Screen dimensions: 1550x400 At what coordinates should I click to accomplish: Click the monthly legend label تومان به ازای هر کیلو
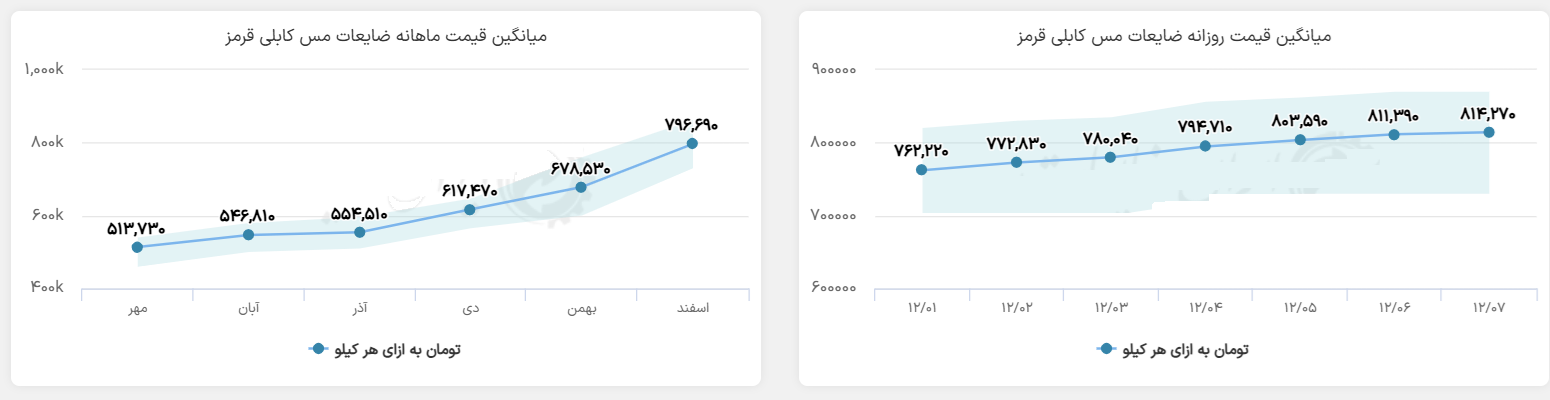pyautogui.click(x=396, y=349)
